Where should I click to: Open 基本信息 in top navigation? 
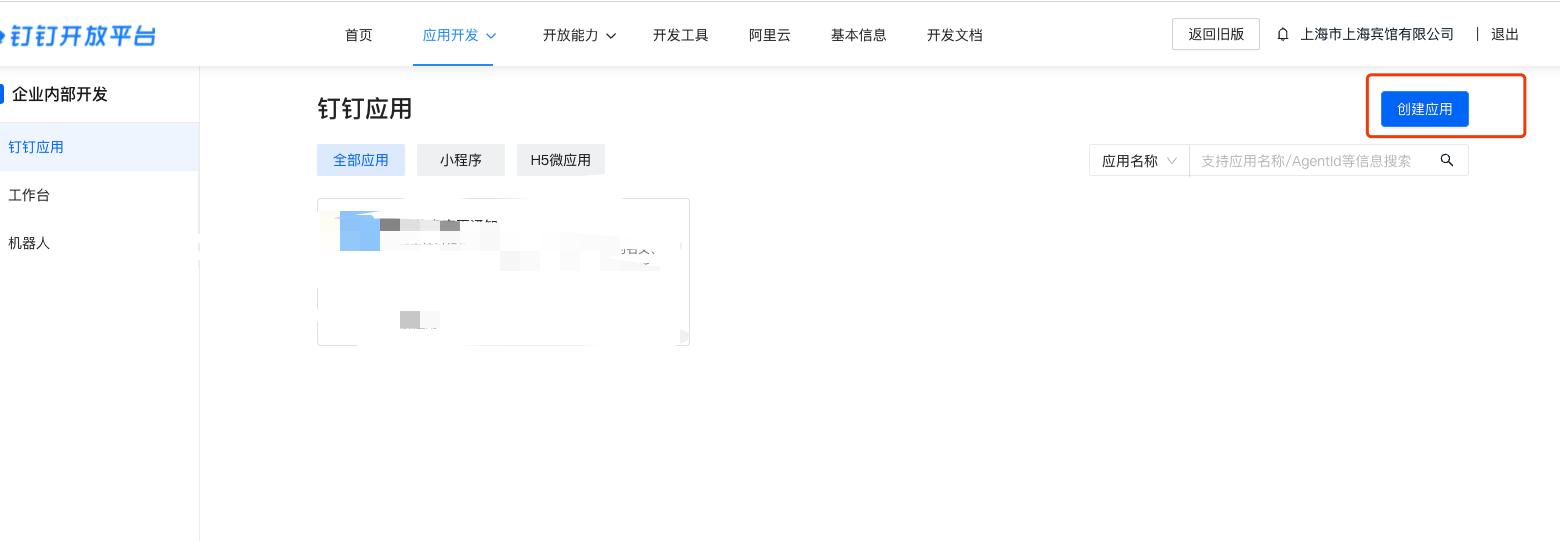(x=859, y=35)
